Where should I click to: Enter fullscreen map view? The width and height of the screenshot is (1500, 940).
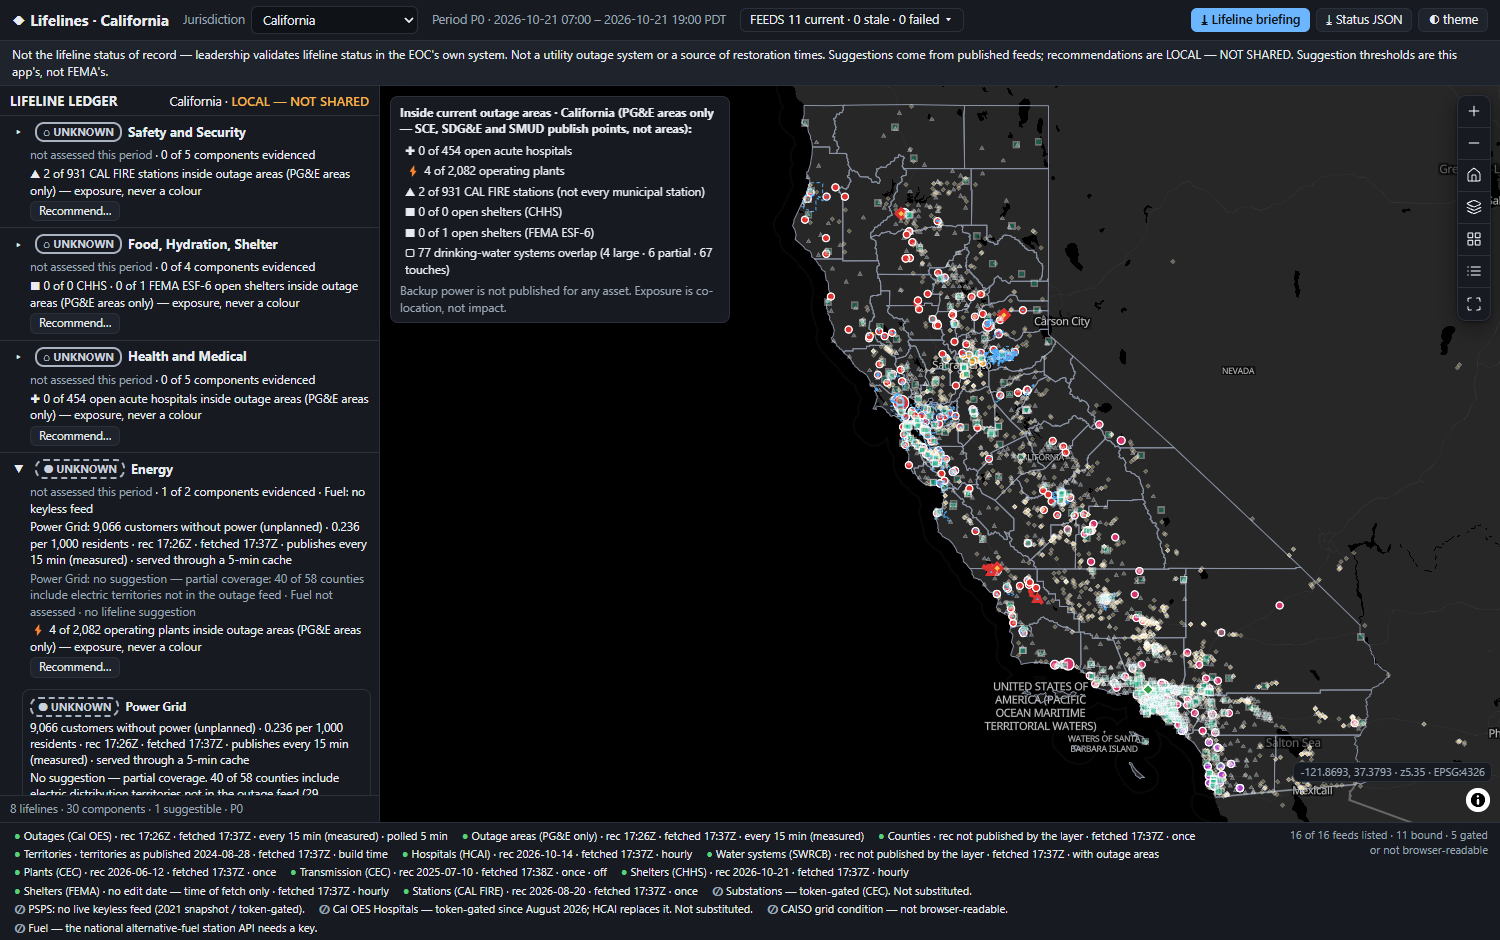tap(1473, 304)
